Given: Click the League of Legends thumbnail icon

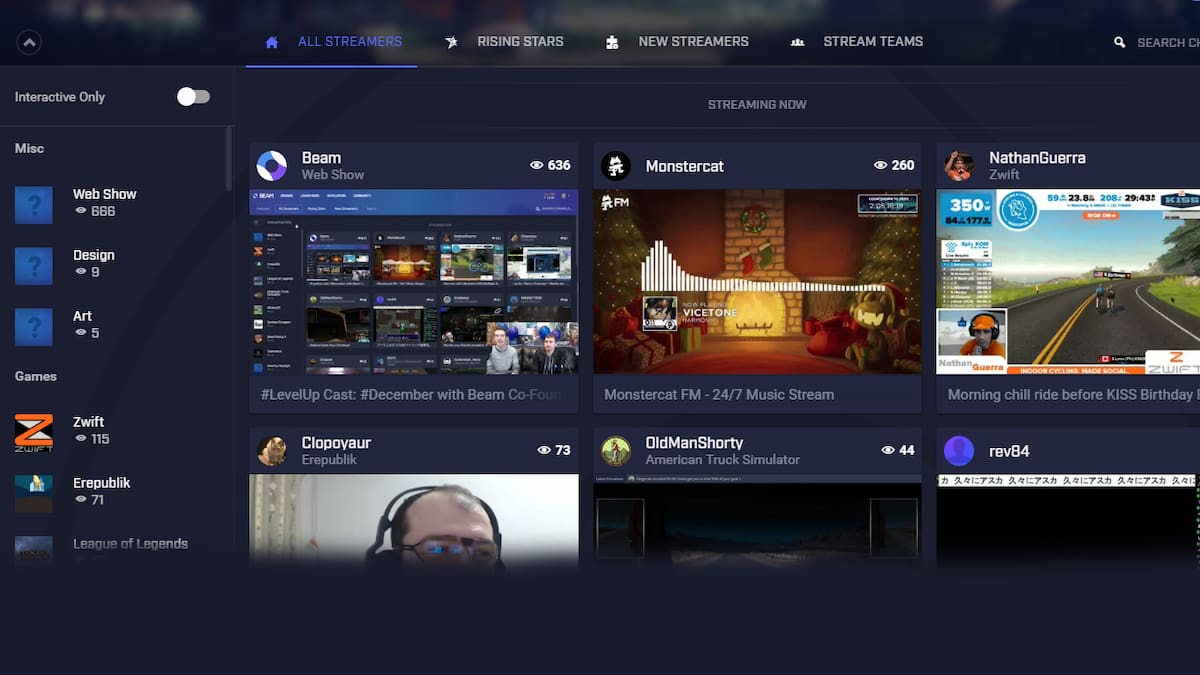Looking at the screenshot, I should (34, 549).
